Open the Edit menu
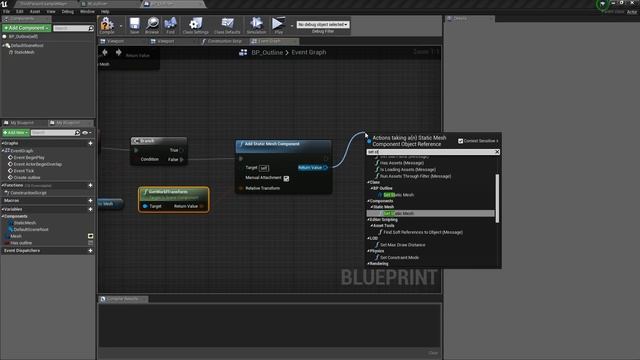 19,11
